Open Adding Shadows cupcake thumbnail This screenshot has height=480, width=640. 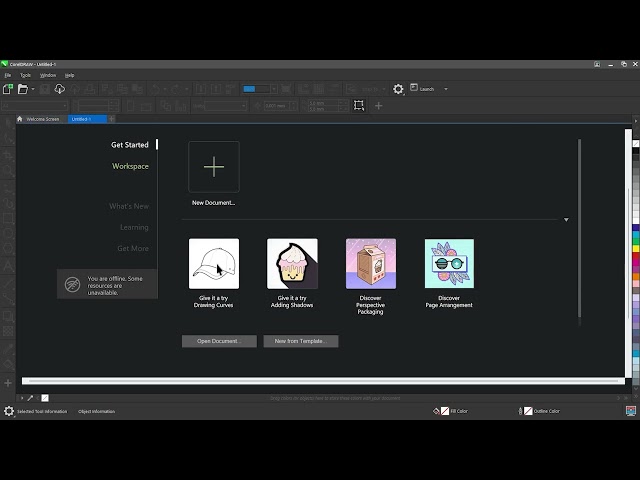click(x=292, y=264)
